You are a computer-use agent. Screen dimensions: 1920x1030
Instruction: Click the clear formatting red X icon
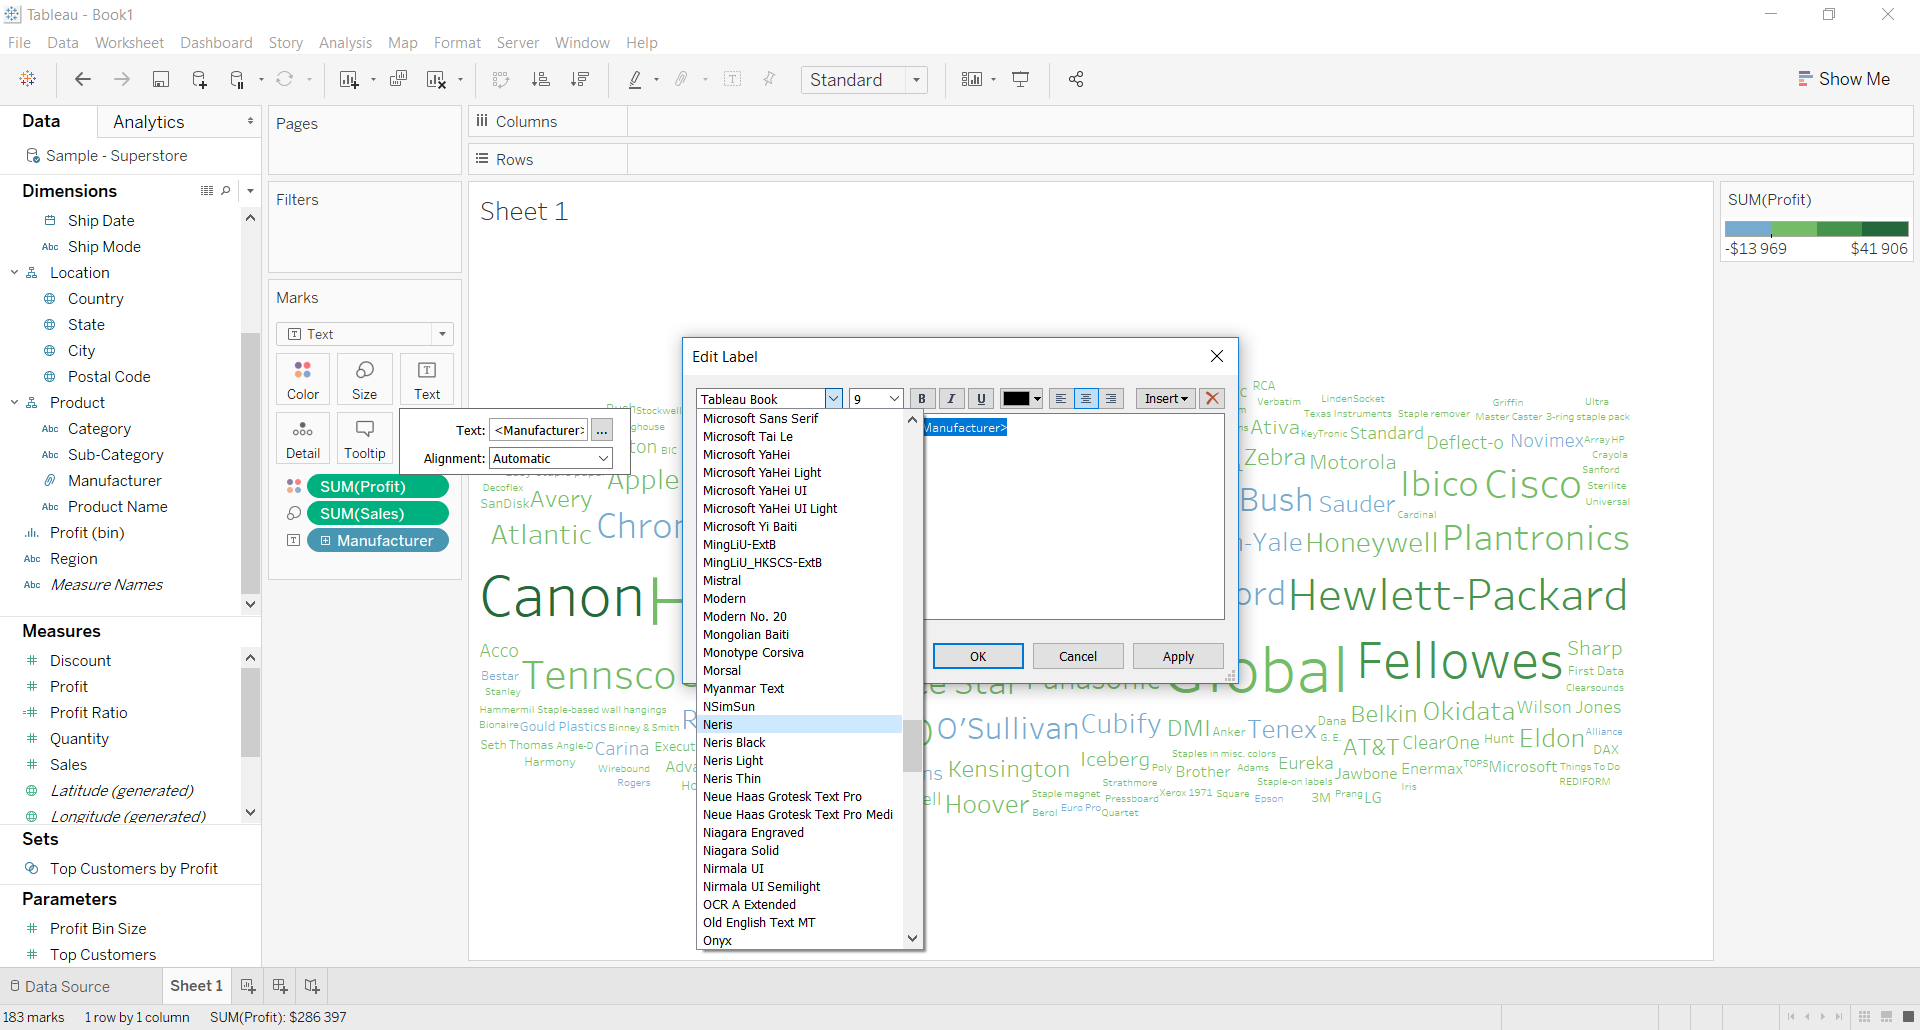[1212, 398]
